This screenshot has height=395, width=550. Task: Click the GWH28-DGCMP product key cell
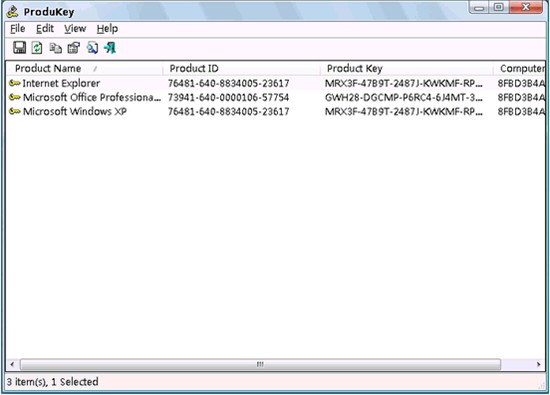pos(404,98)
